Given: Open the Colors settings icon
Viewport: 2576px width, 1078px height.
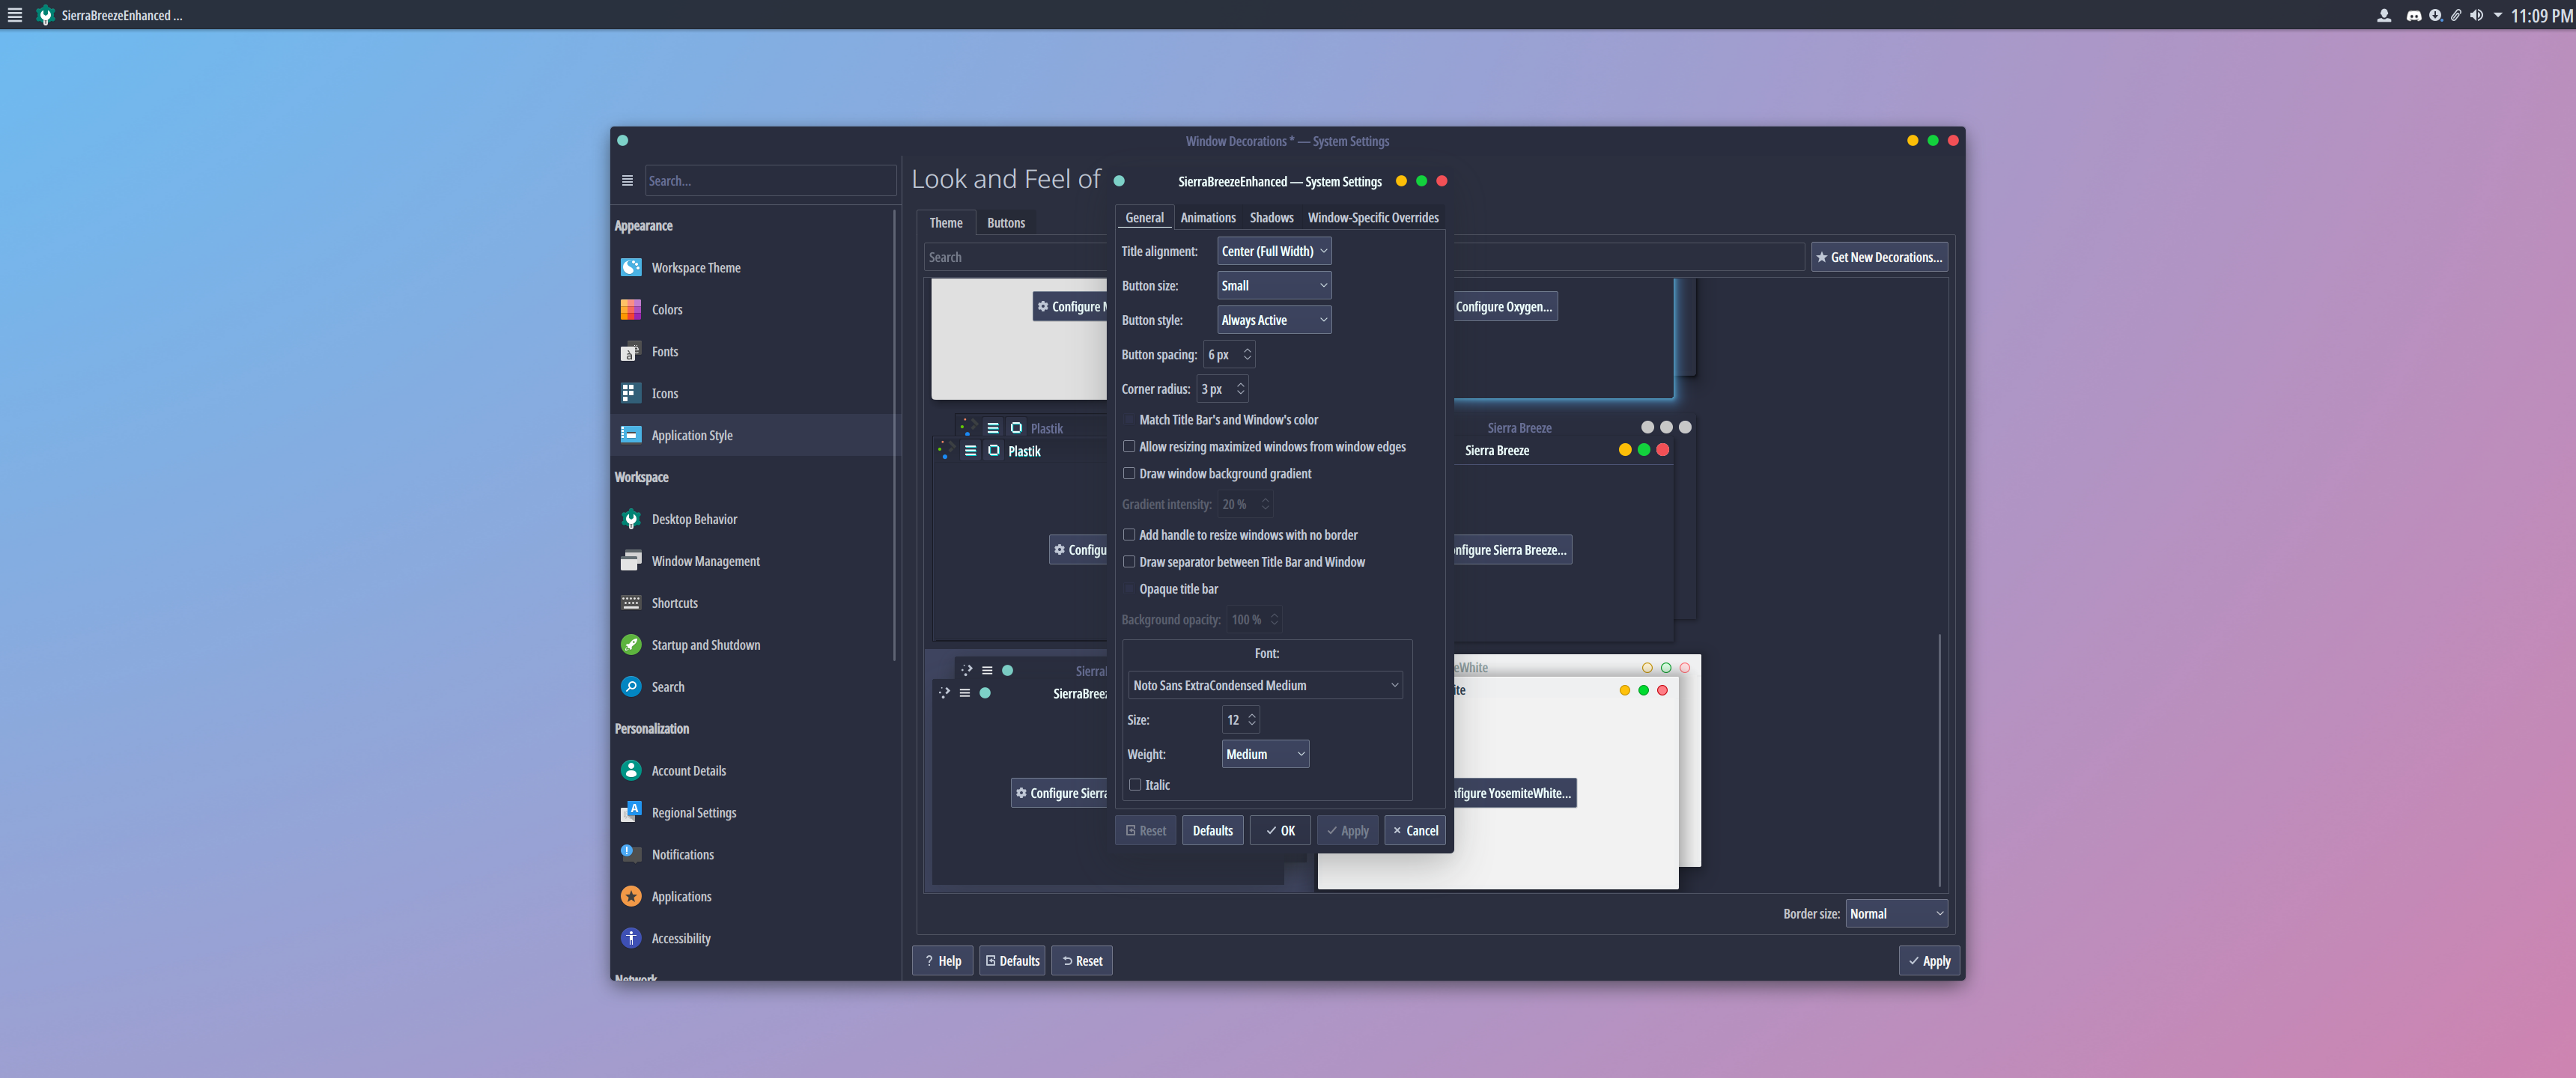Looking at the screenshot, I should pos(631,309).
